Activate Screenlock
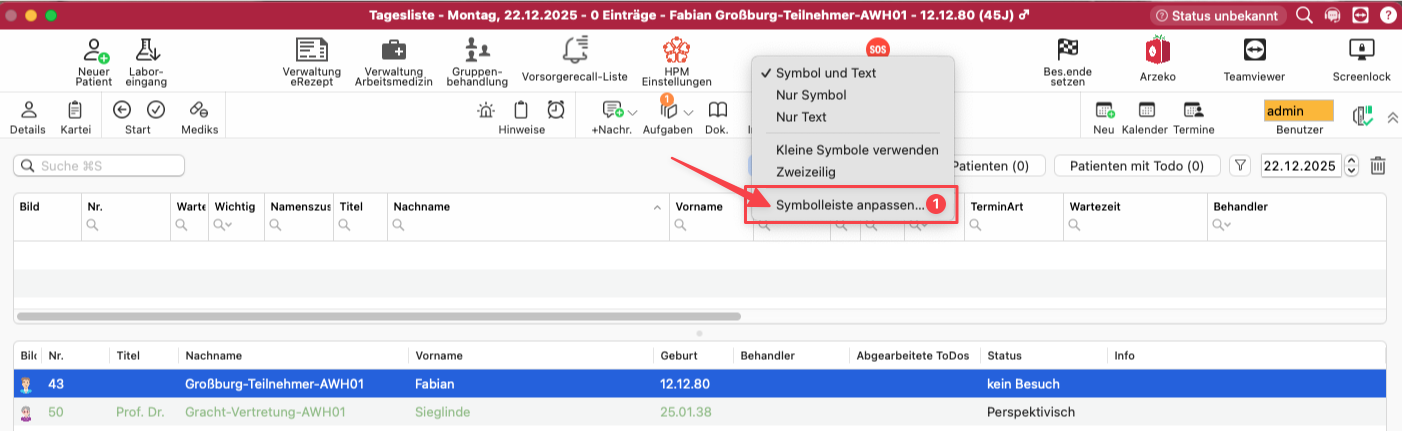The width and height of the screenshot is (1402, 431). (x=1361, y=50)
